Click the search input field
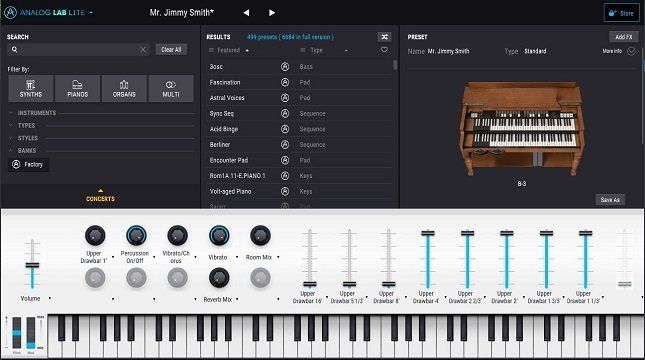This screenshot has height=360, width=645. click(78, 50)
